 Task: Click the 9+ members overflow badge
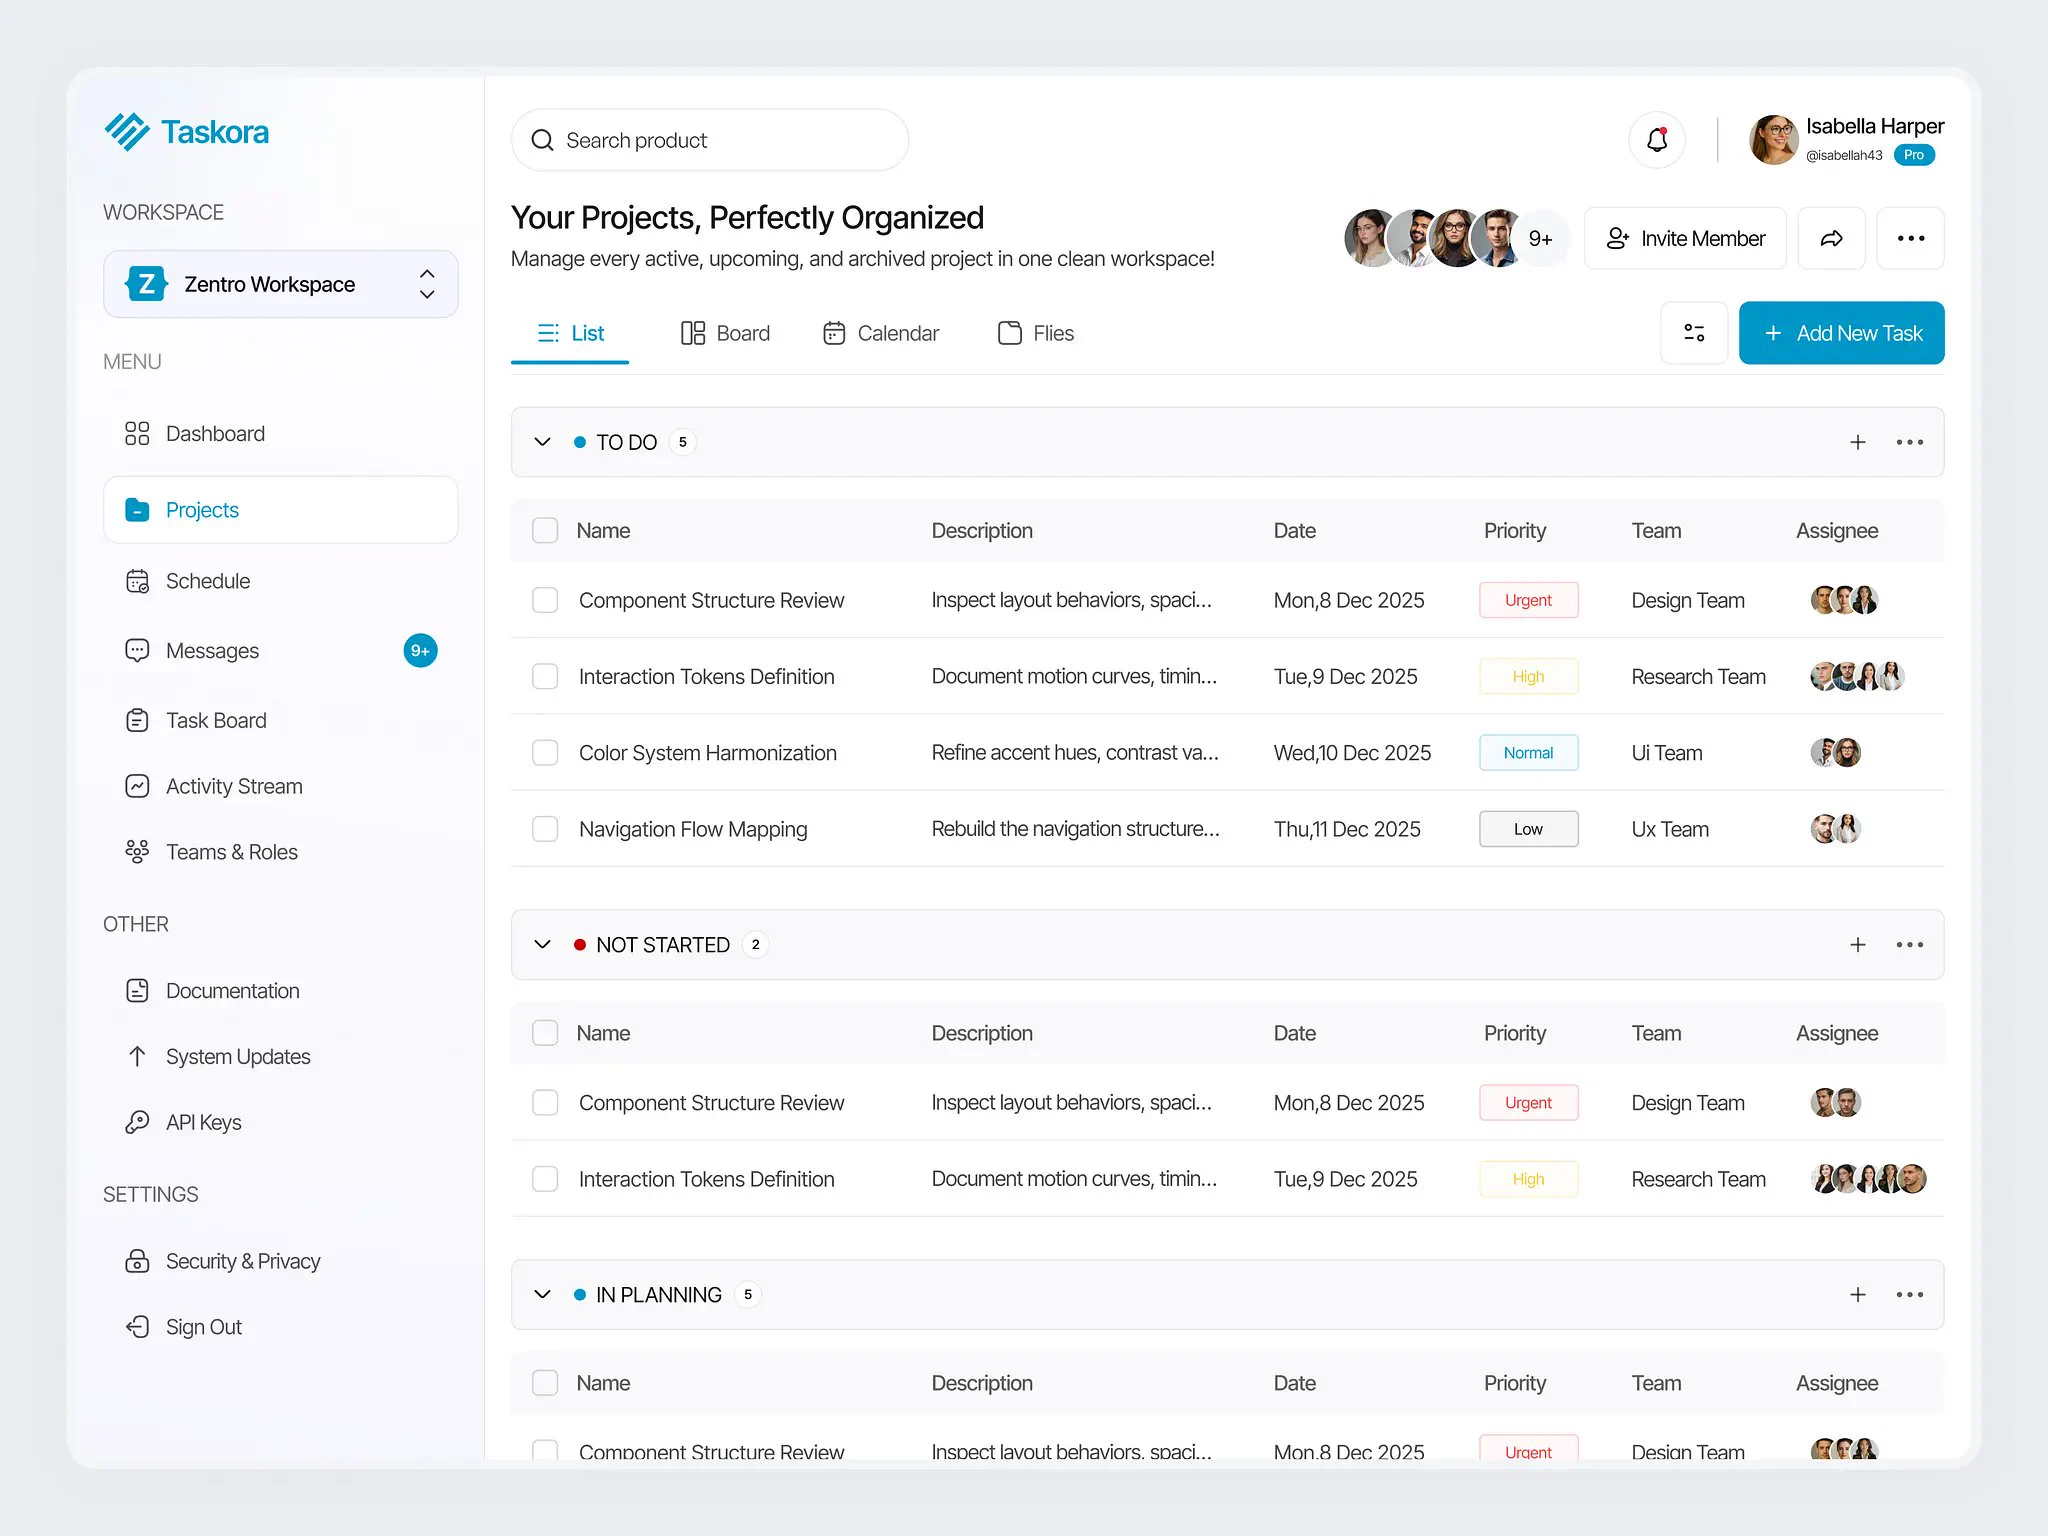coord(1540,238)
